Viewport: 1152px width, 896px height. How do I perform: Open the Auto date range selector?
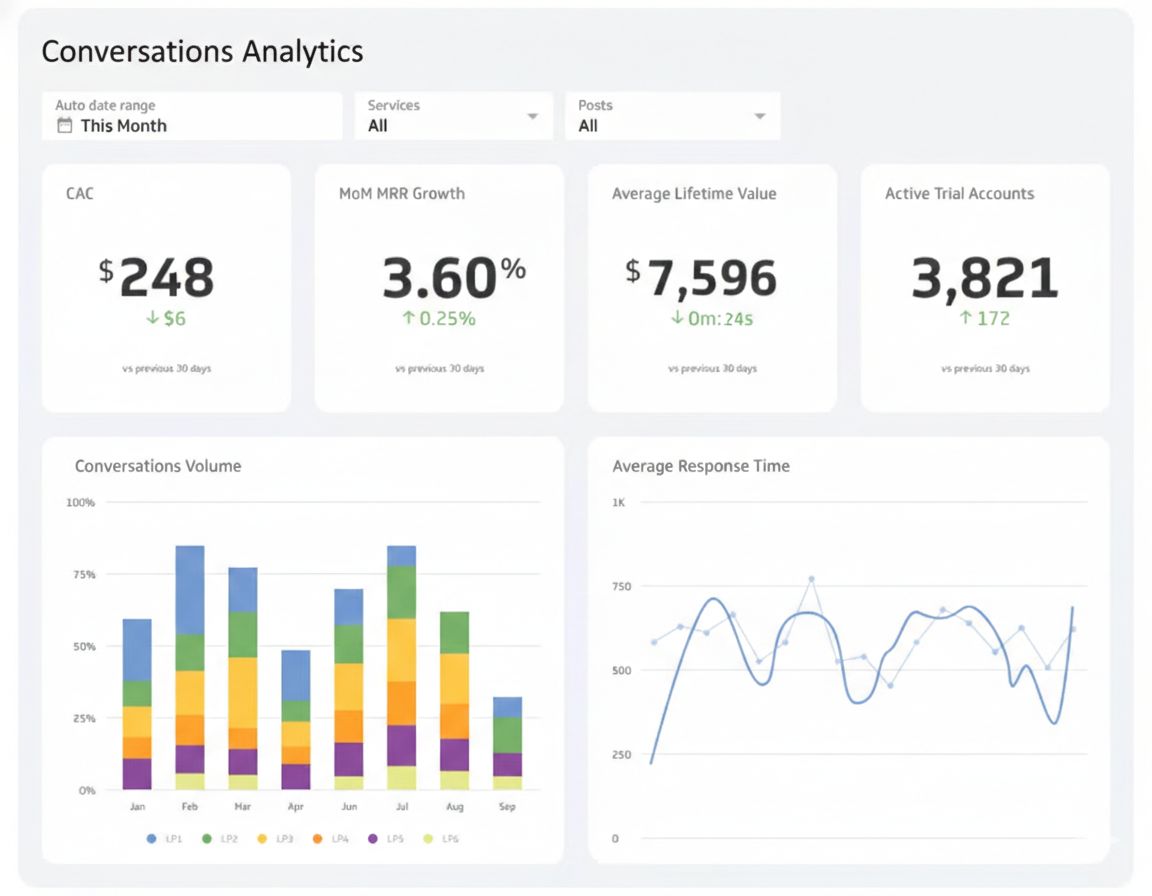192,116
